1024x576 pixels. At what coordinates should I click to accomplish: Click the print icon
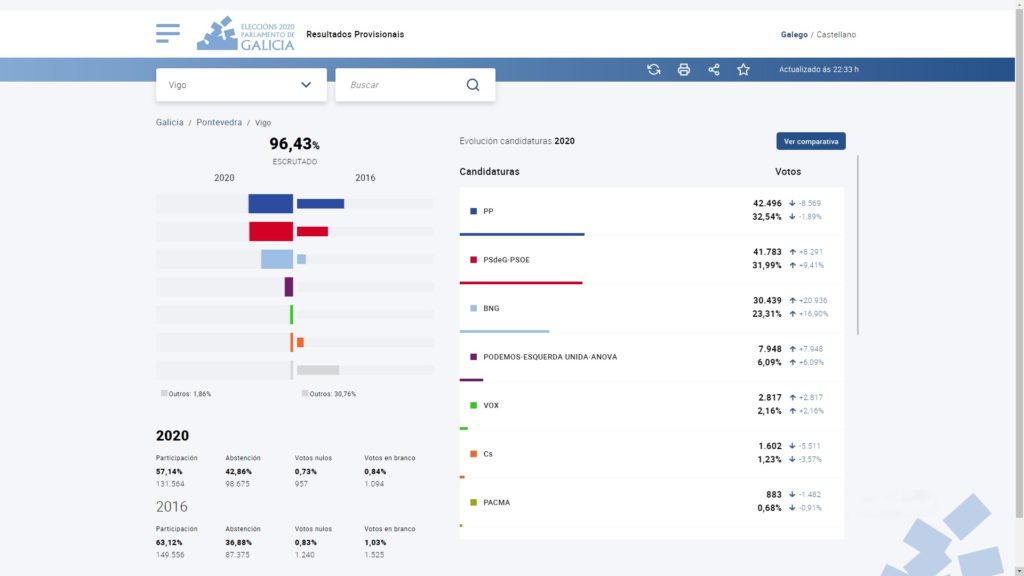coord(684,70)
